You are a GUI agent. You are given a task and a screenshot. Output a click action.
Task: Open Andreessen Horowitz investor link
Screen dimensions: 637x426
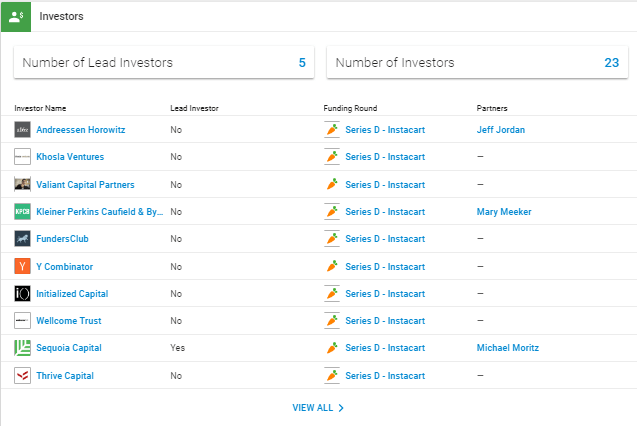tap(80, 130)
